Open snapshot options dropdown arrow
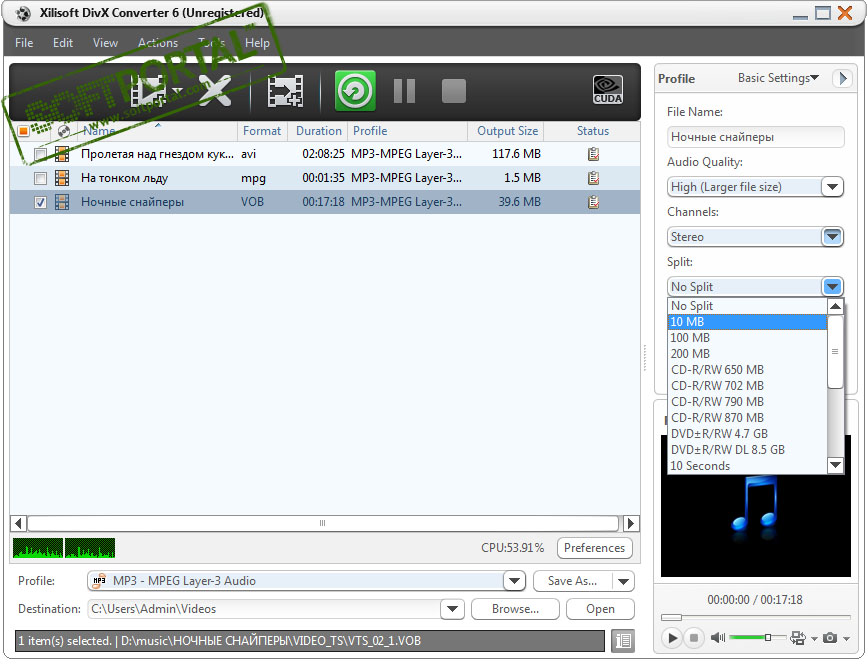The height and width of the screenshot is (664, 868). coord(846,639)
